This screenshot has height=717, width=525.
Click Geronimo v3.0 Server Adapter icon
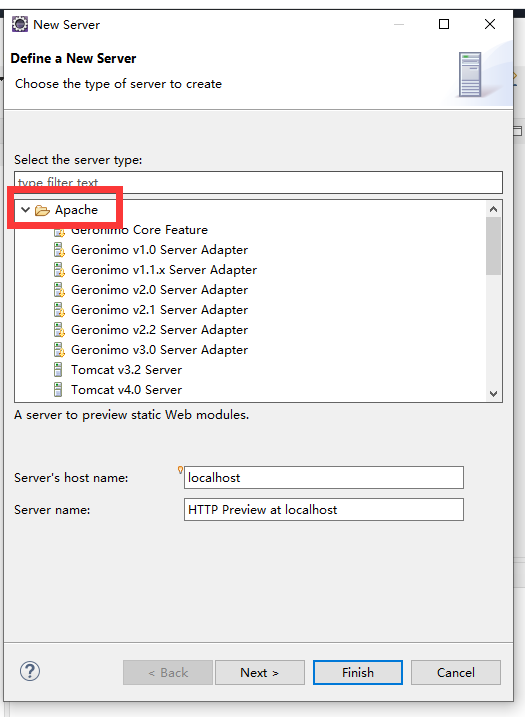coord(59,350)
